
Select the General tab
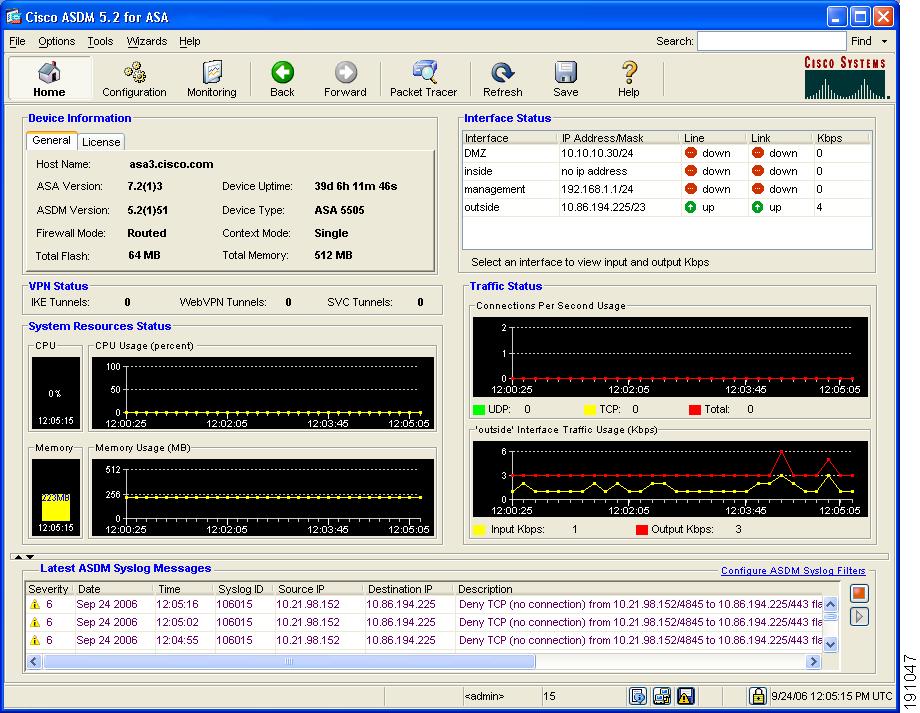click(52, 140)
